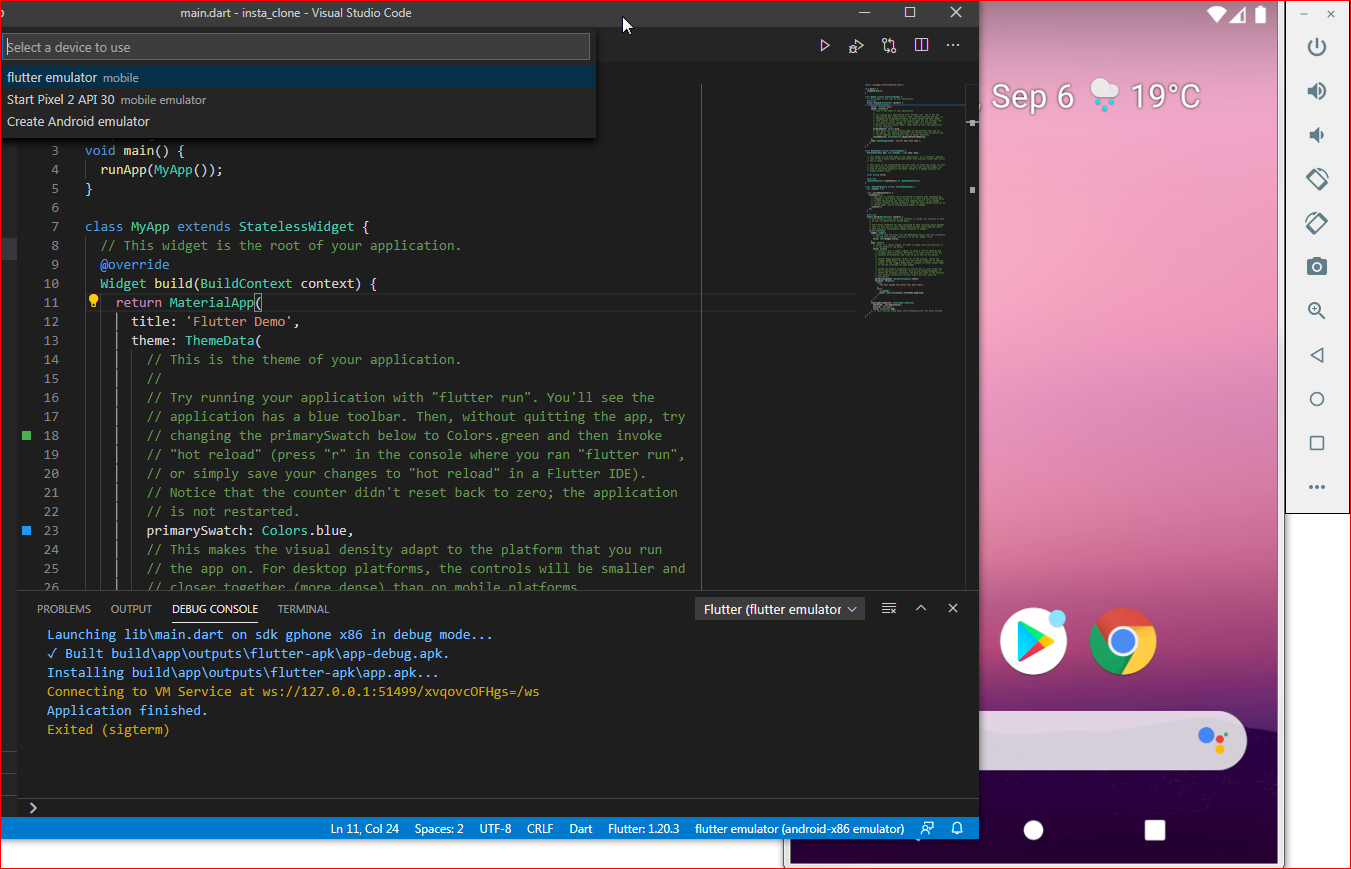Click the device selector 'flutter emulator (android-x86 emulator)'

click(x=799, y=829)
